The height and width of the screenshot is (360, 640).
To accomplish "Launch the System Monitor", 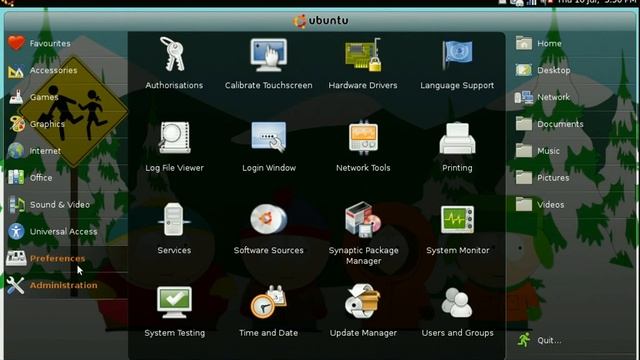I will [457, 220].
